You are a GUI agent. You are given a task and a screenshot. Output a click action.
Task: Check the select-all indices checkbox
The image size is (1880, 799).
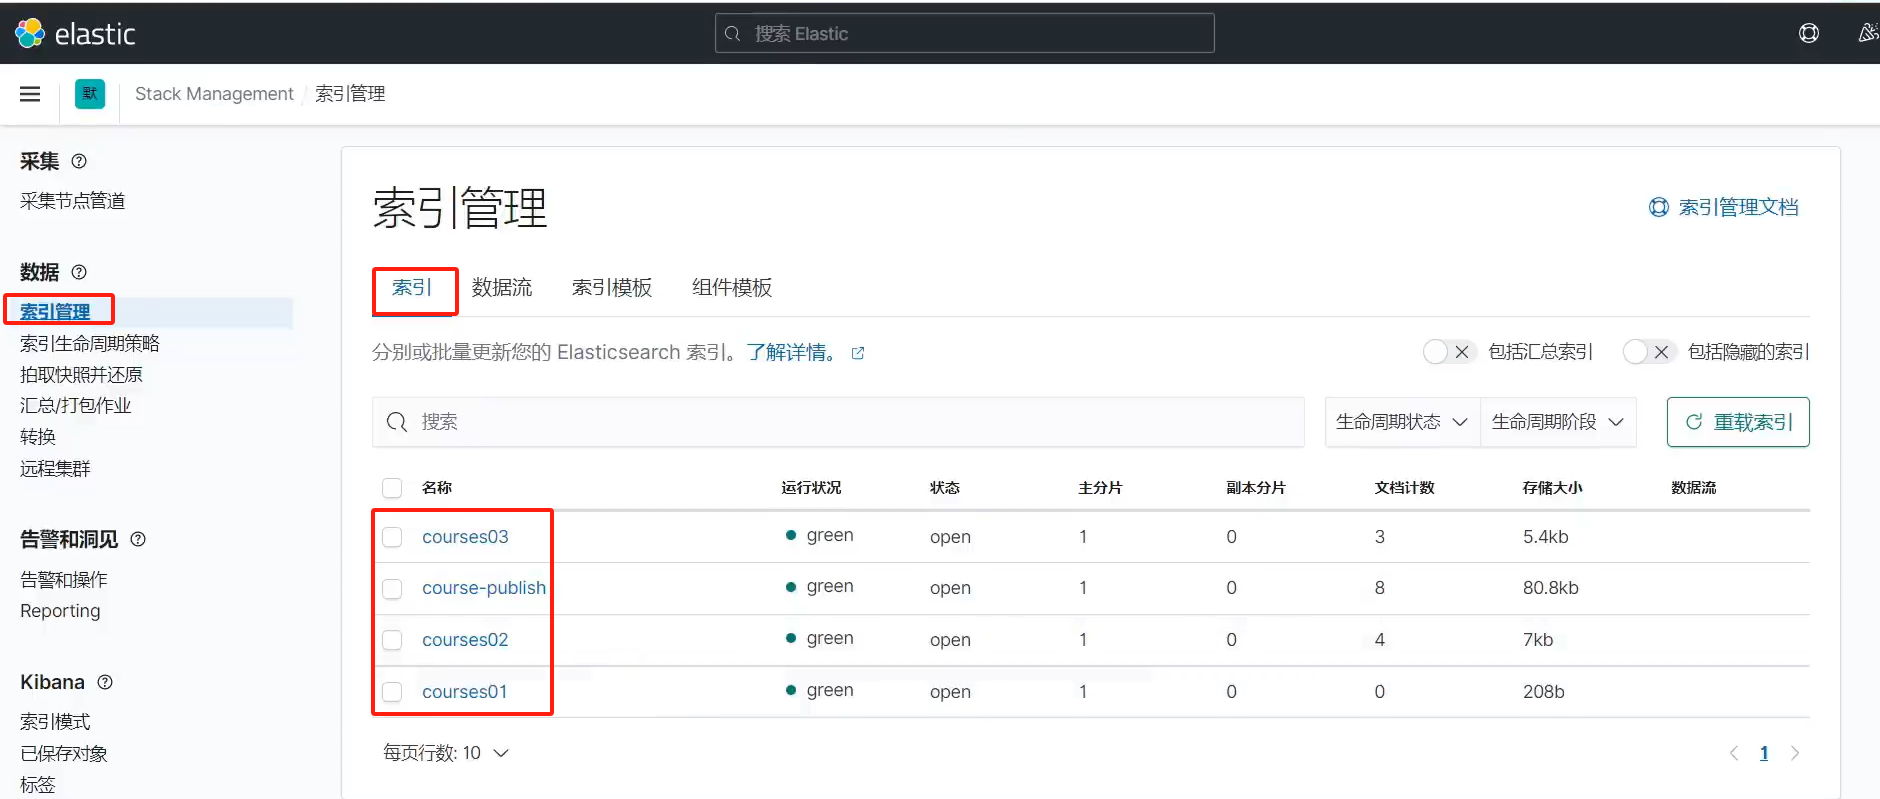coord(392,488)
